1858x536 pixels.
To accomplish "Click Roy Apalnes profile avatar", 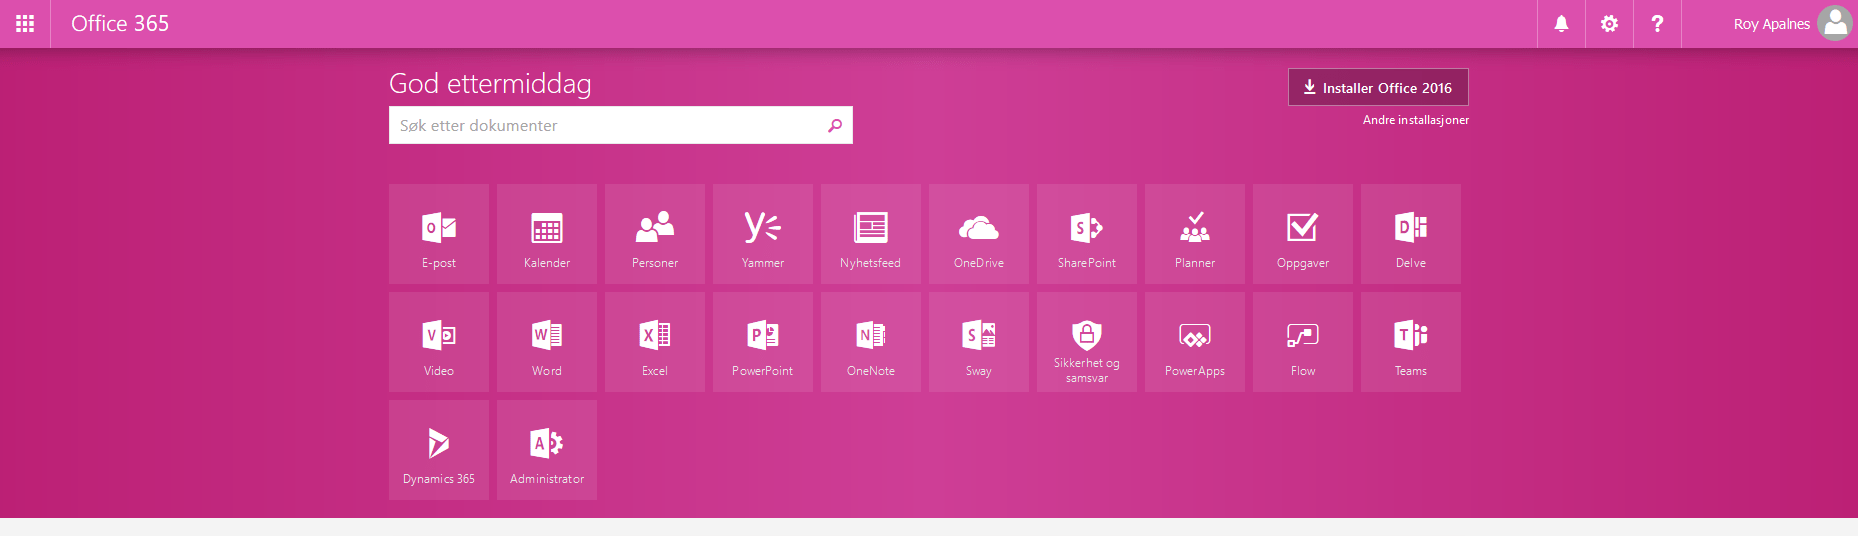I will pos(1835,23).
